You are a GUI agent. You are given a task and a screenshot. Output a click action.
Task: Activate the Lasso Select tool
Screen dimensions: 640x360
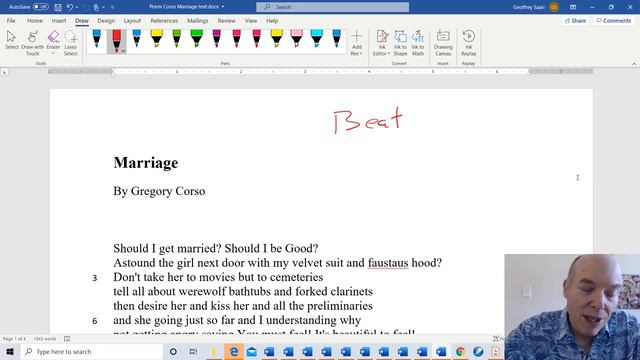coord(71,43)
